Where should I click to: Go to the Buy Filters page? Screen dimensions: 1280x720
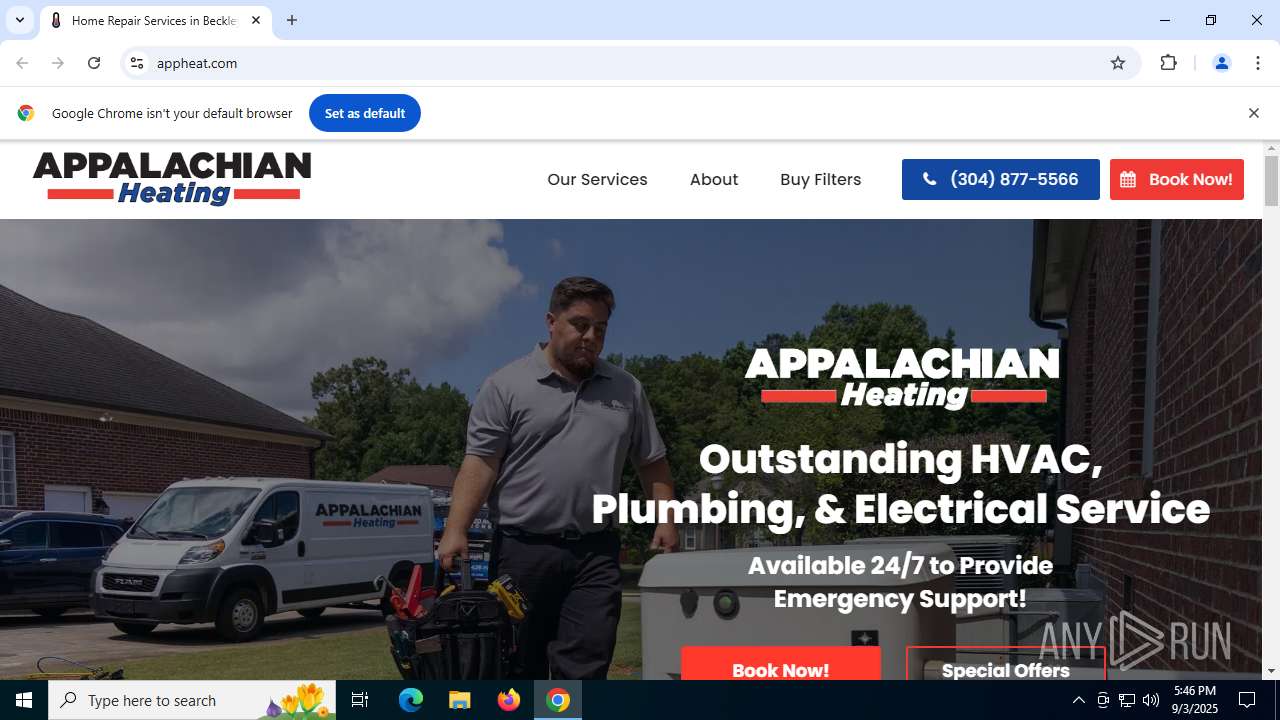pyautogui.click(x=821, y=180)
